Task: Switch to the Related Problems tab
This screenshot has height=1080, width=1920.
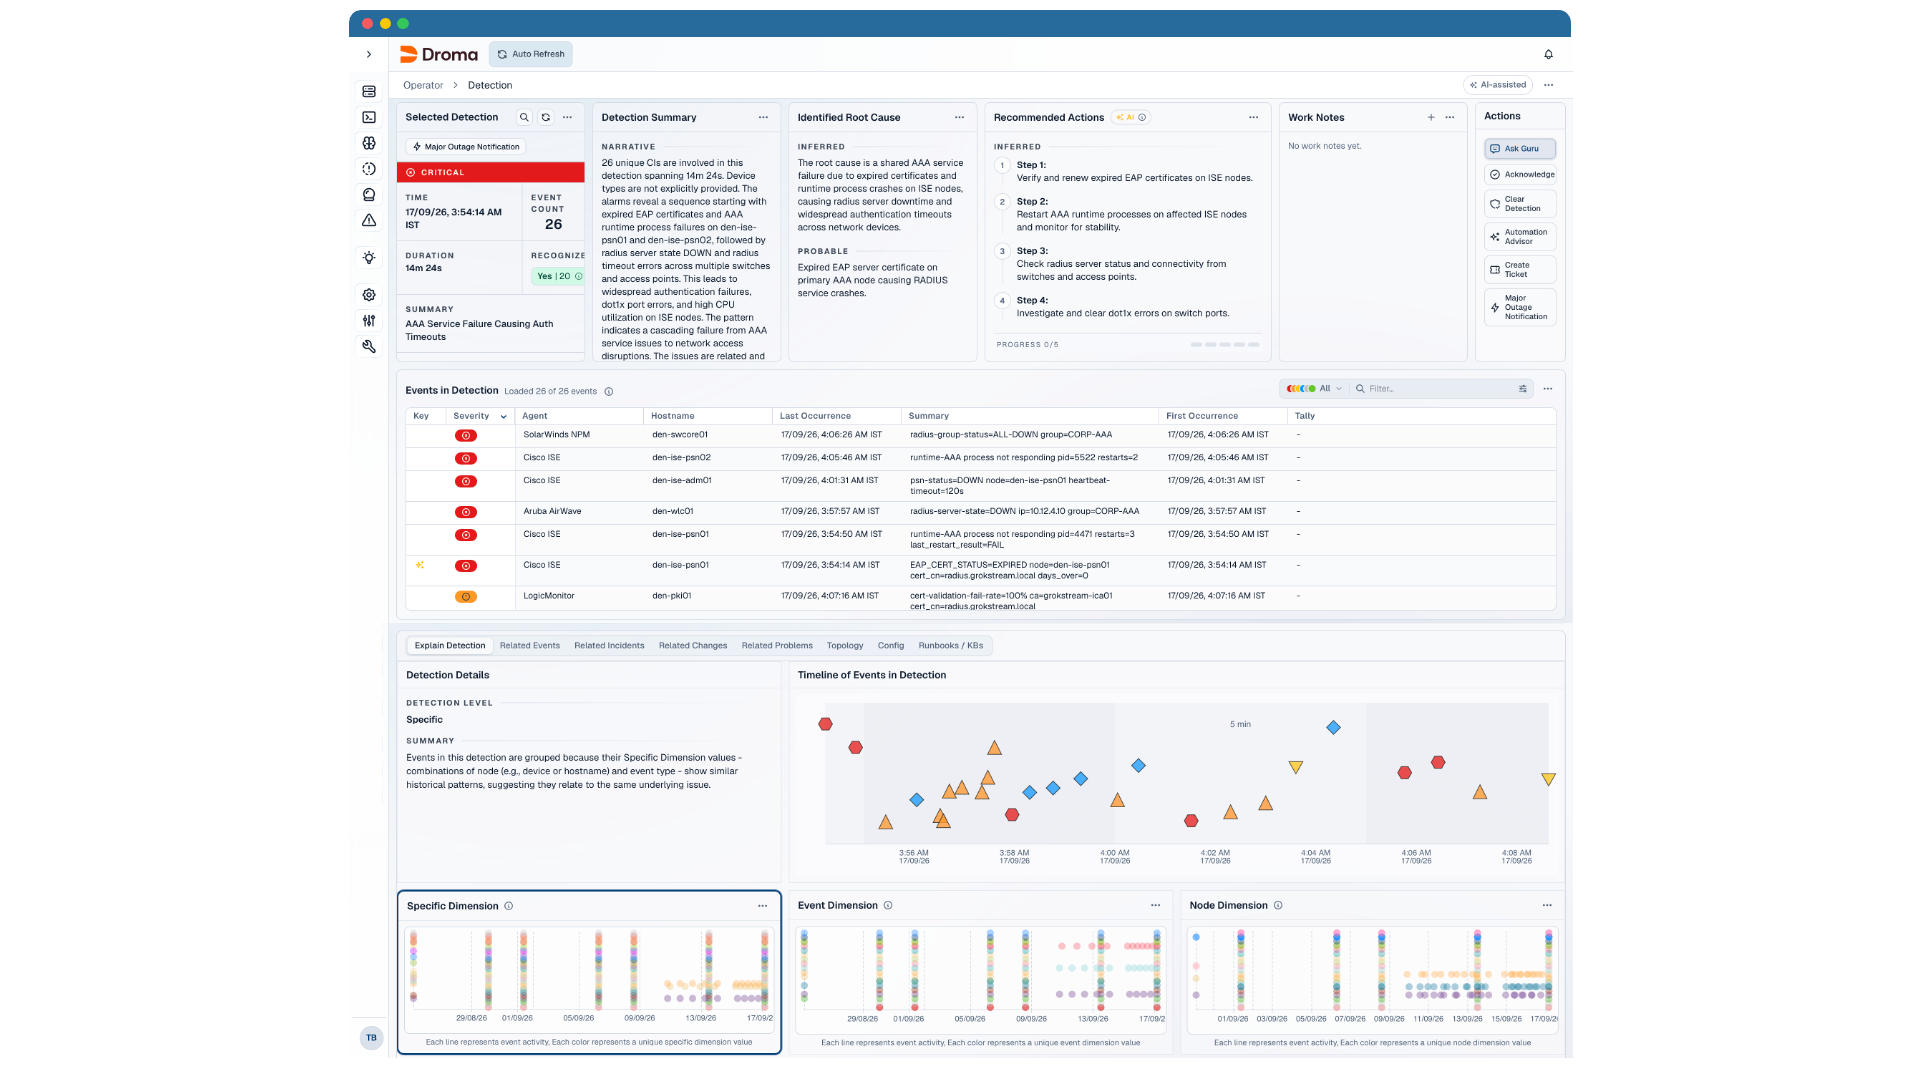Action: (x=777, y=645)
